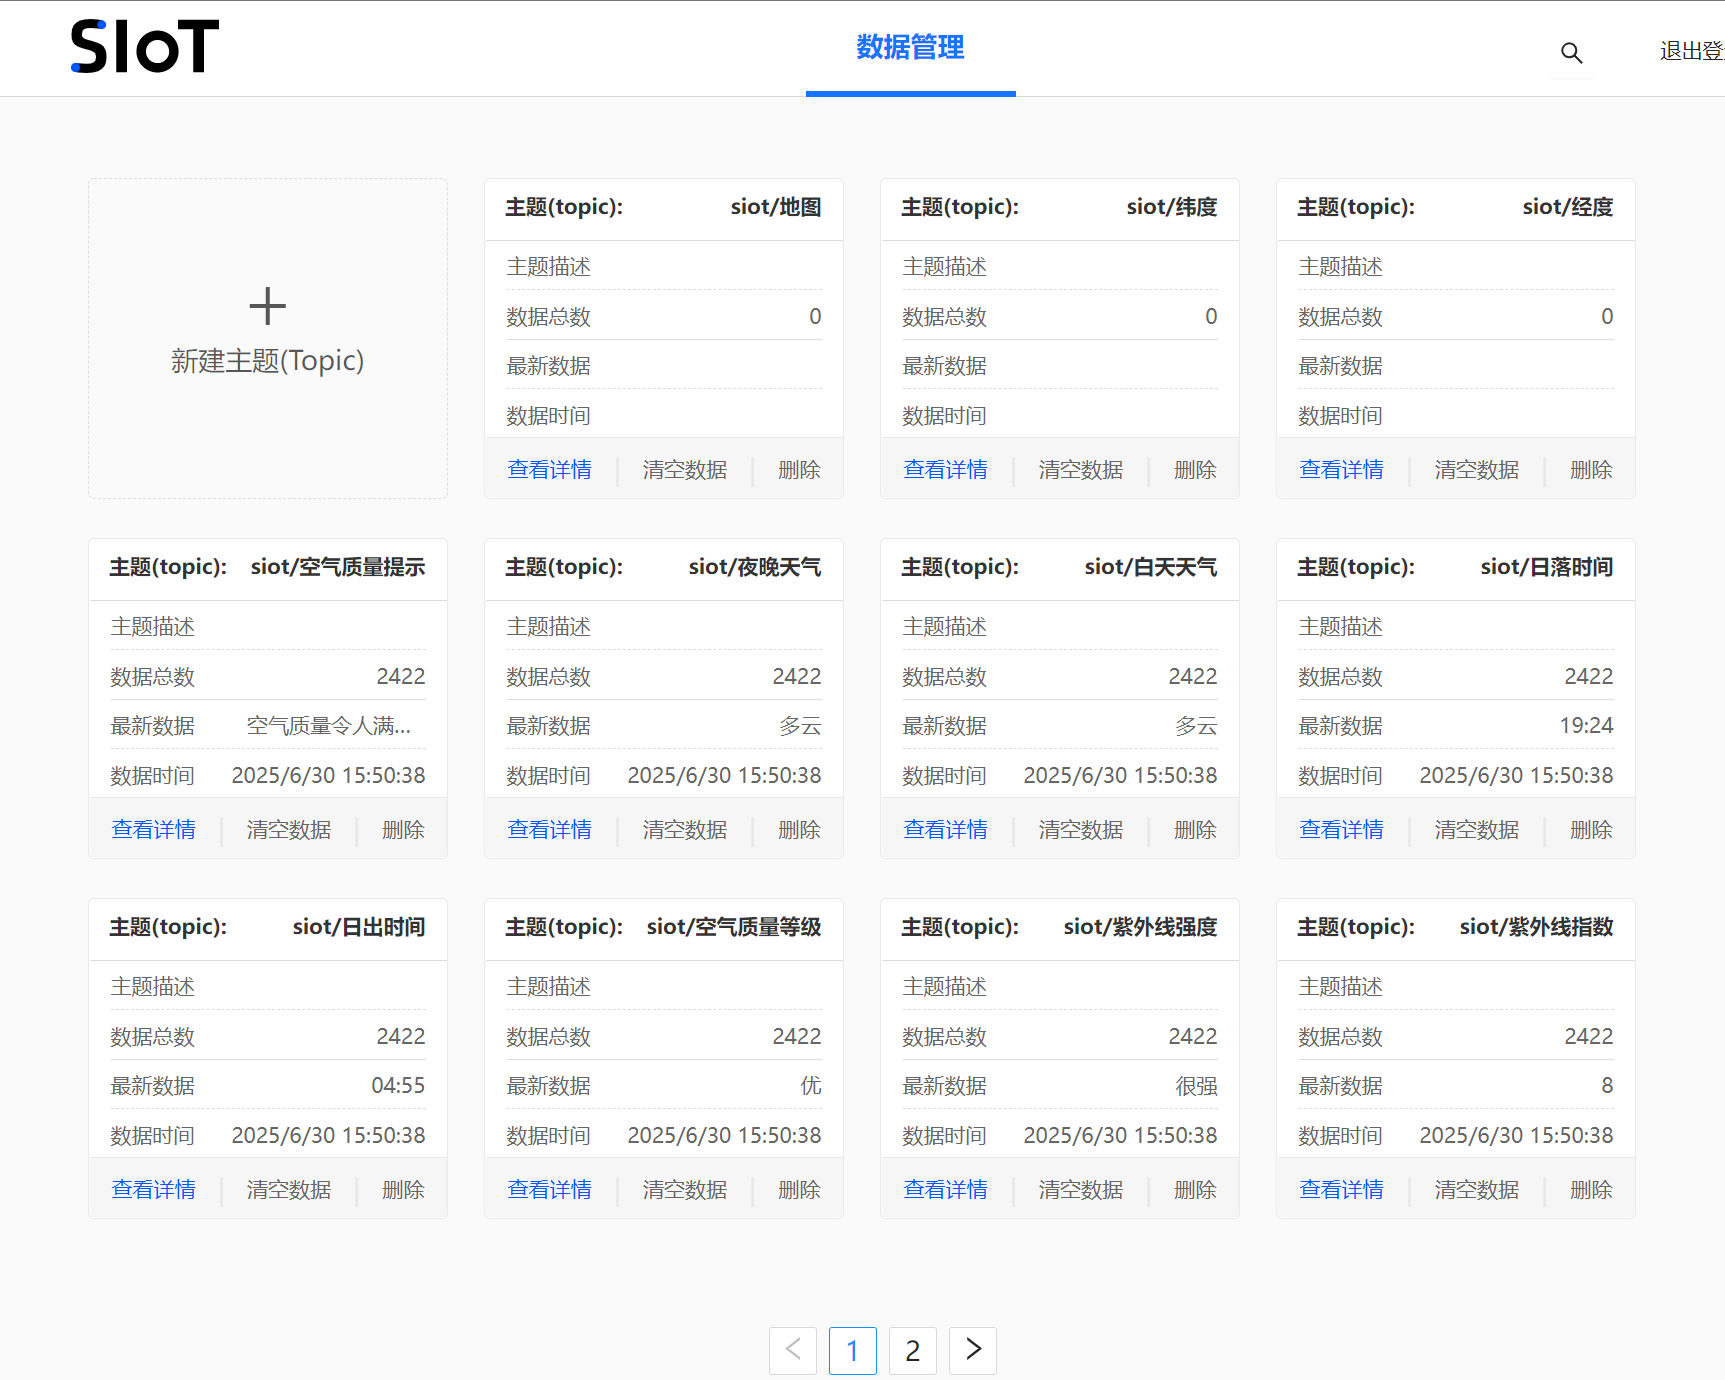View details of siot/空气质量提示 topic
1725x1380 pixels.
point(153,829)
